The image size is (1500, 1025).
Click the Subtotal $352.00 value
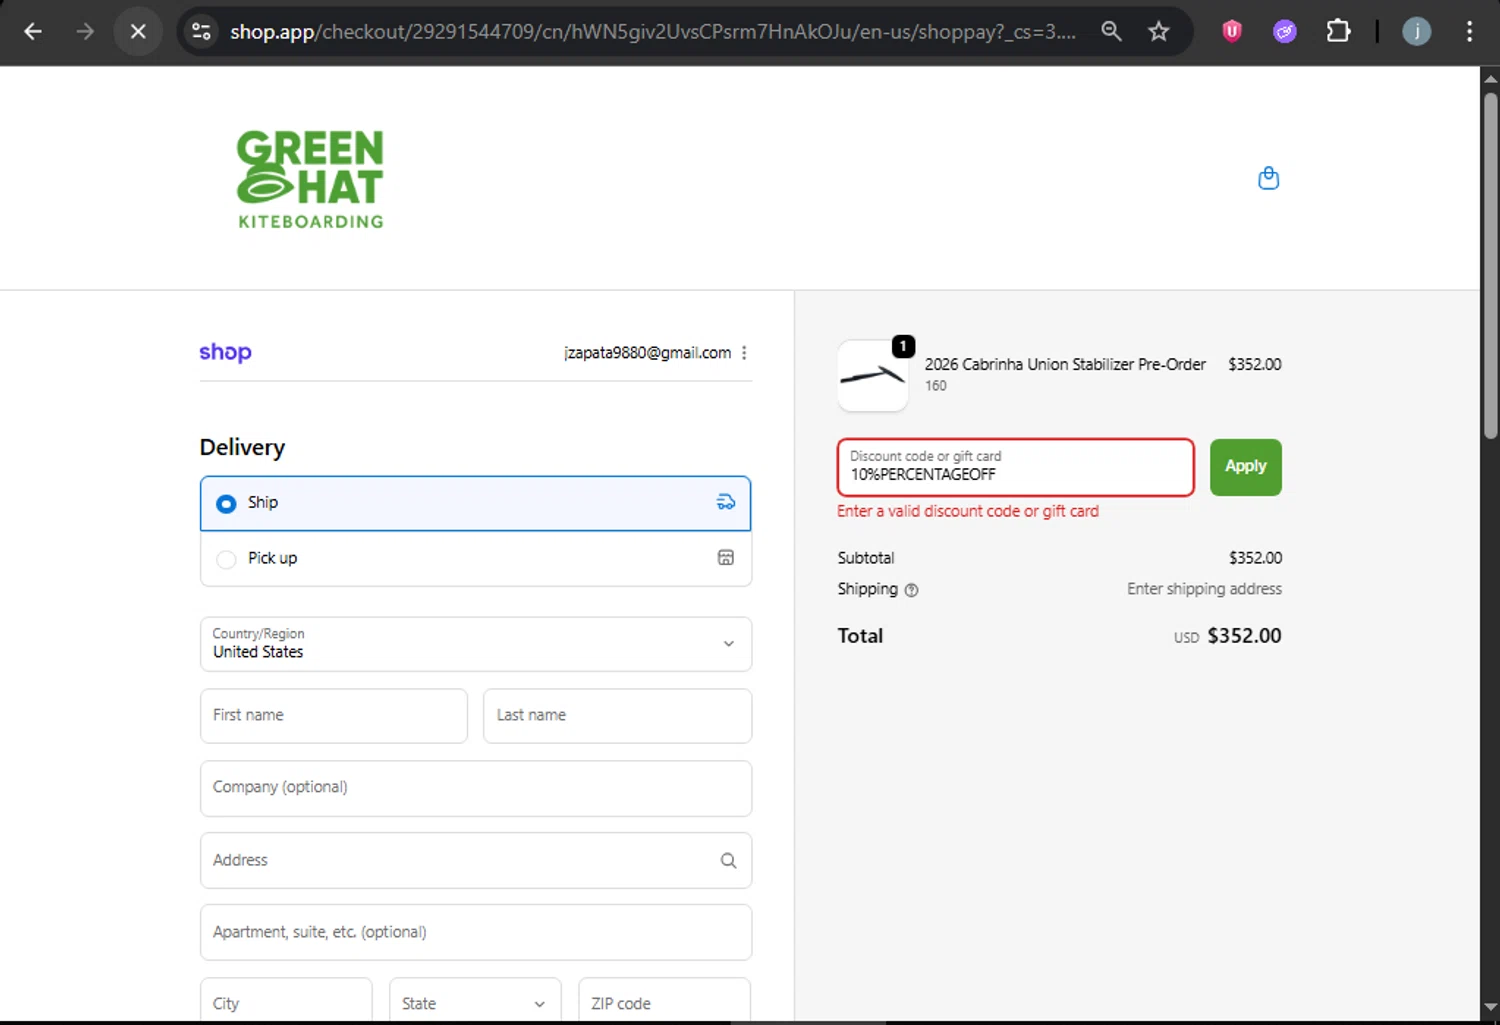[1255, 558]
